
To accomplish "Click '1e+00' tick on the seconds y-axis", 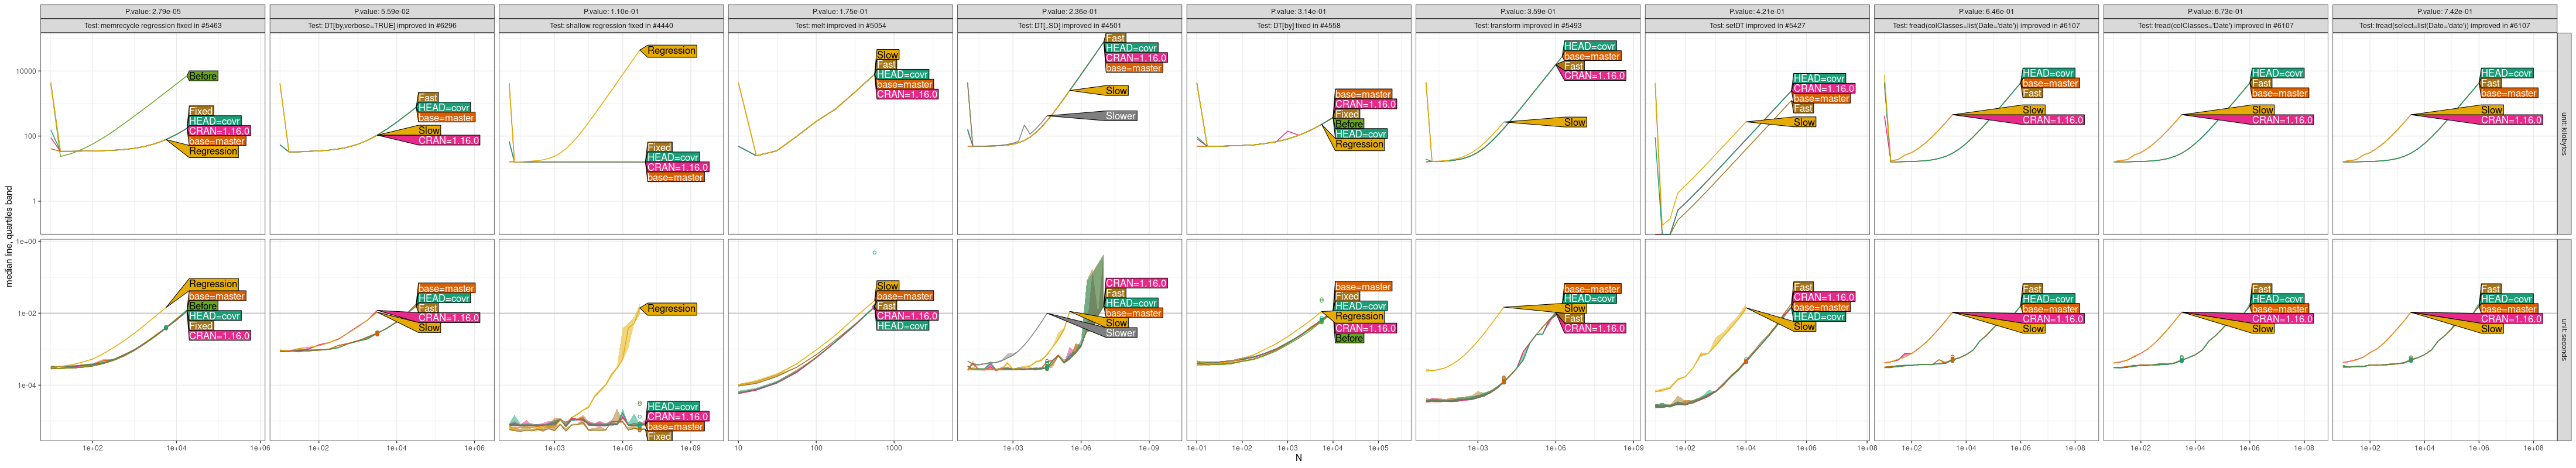I will pyautogui.click(x=27, y=242).
